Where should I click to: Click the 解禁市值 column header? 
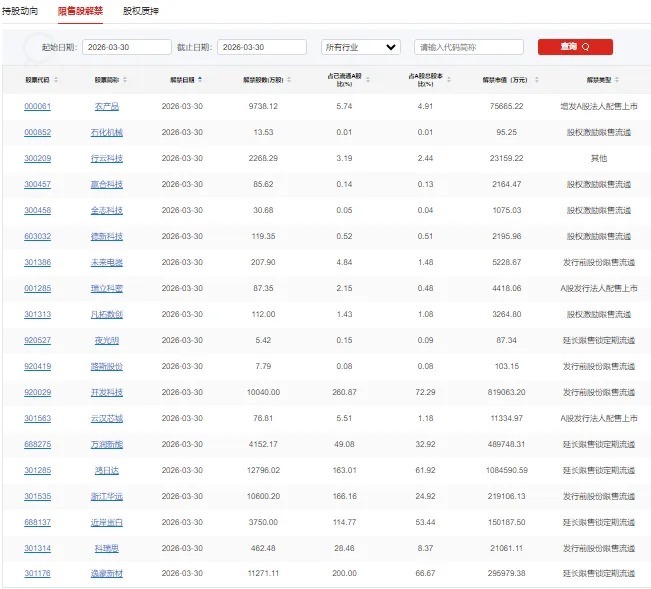[499, 79]
